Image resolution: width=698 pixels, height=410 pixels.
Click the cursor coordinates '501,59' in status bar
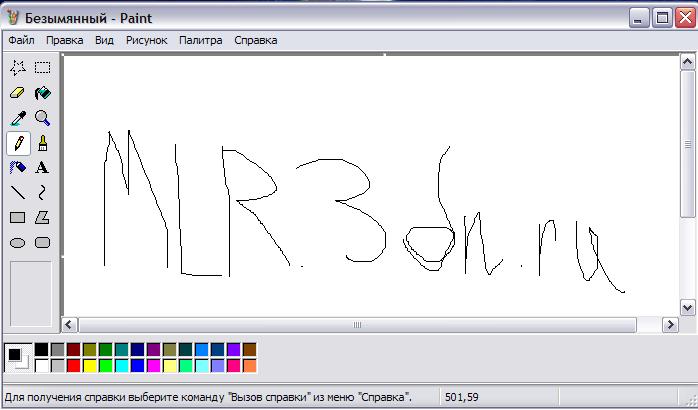(462, 397)
